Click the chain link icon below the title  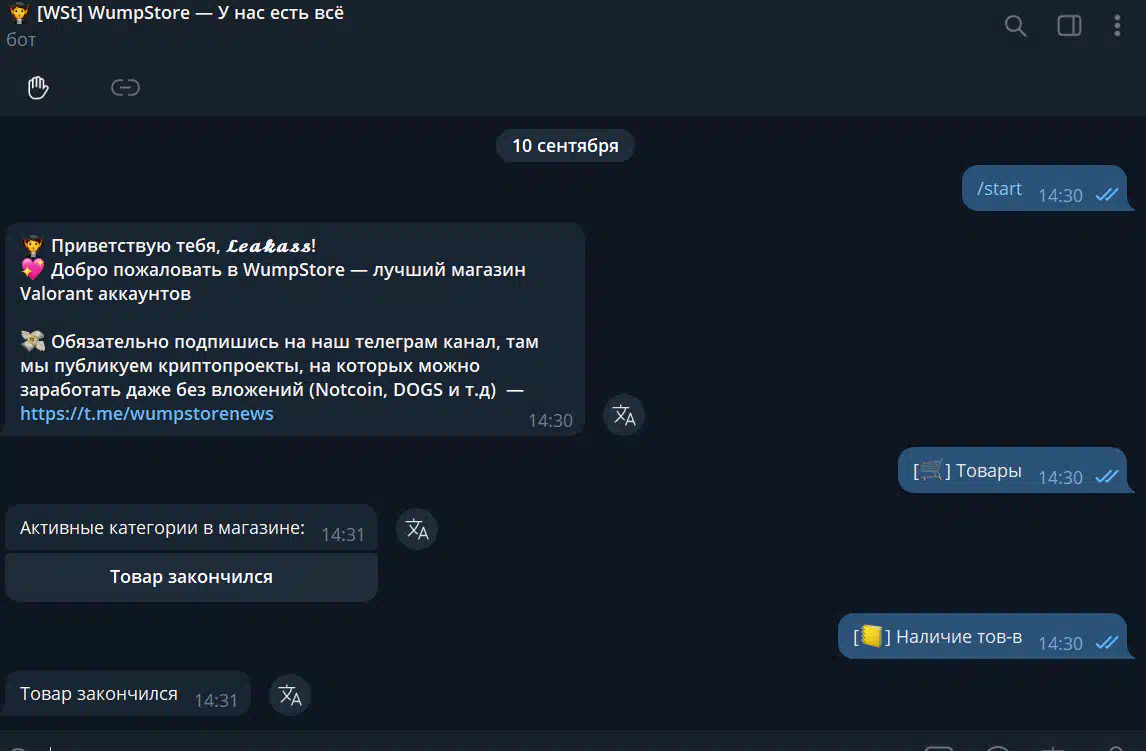tap(125, 88)
